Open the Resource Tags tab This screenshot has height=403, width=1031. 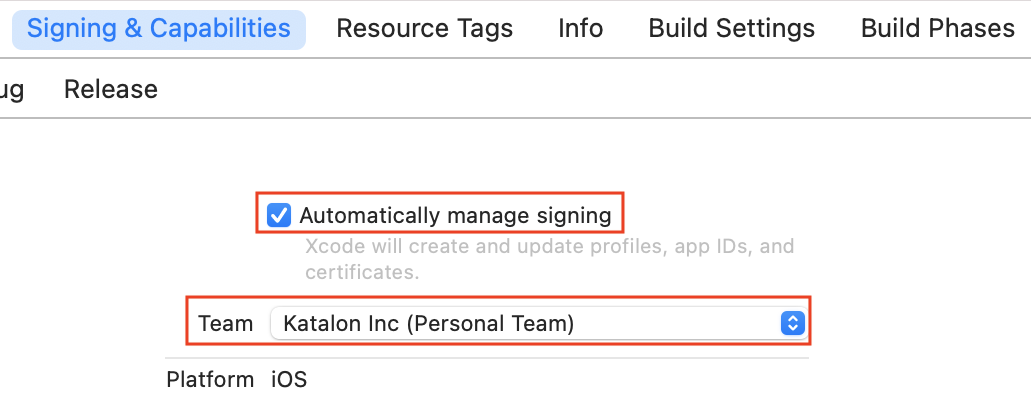coord(424,28)
